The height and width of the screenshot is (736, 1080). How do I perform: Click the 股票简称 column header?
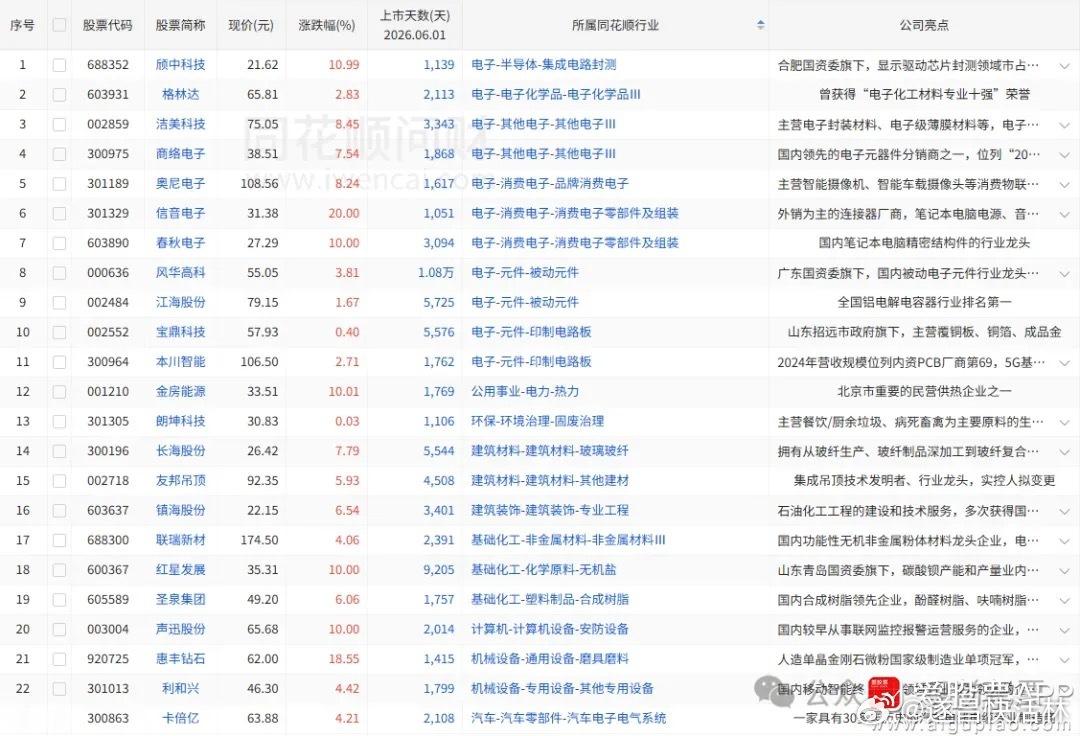pyautogui.click(x=180, y=25)
